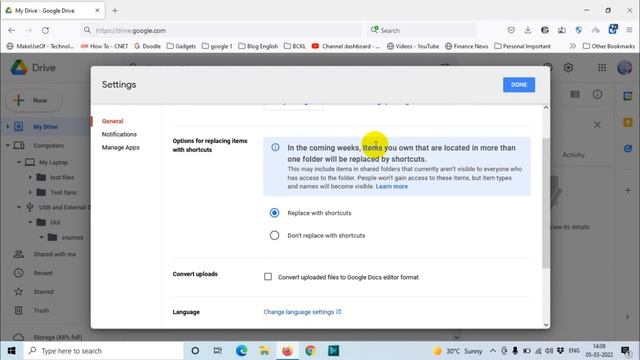Open Change language settings link
The height and width of the screenshot is (360, 640).
pos(302,312)
